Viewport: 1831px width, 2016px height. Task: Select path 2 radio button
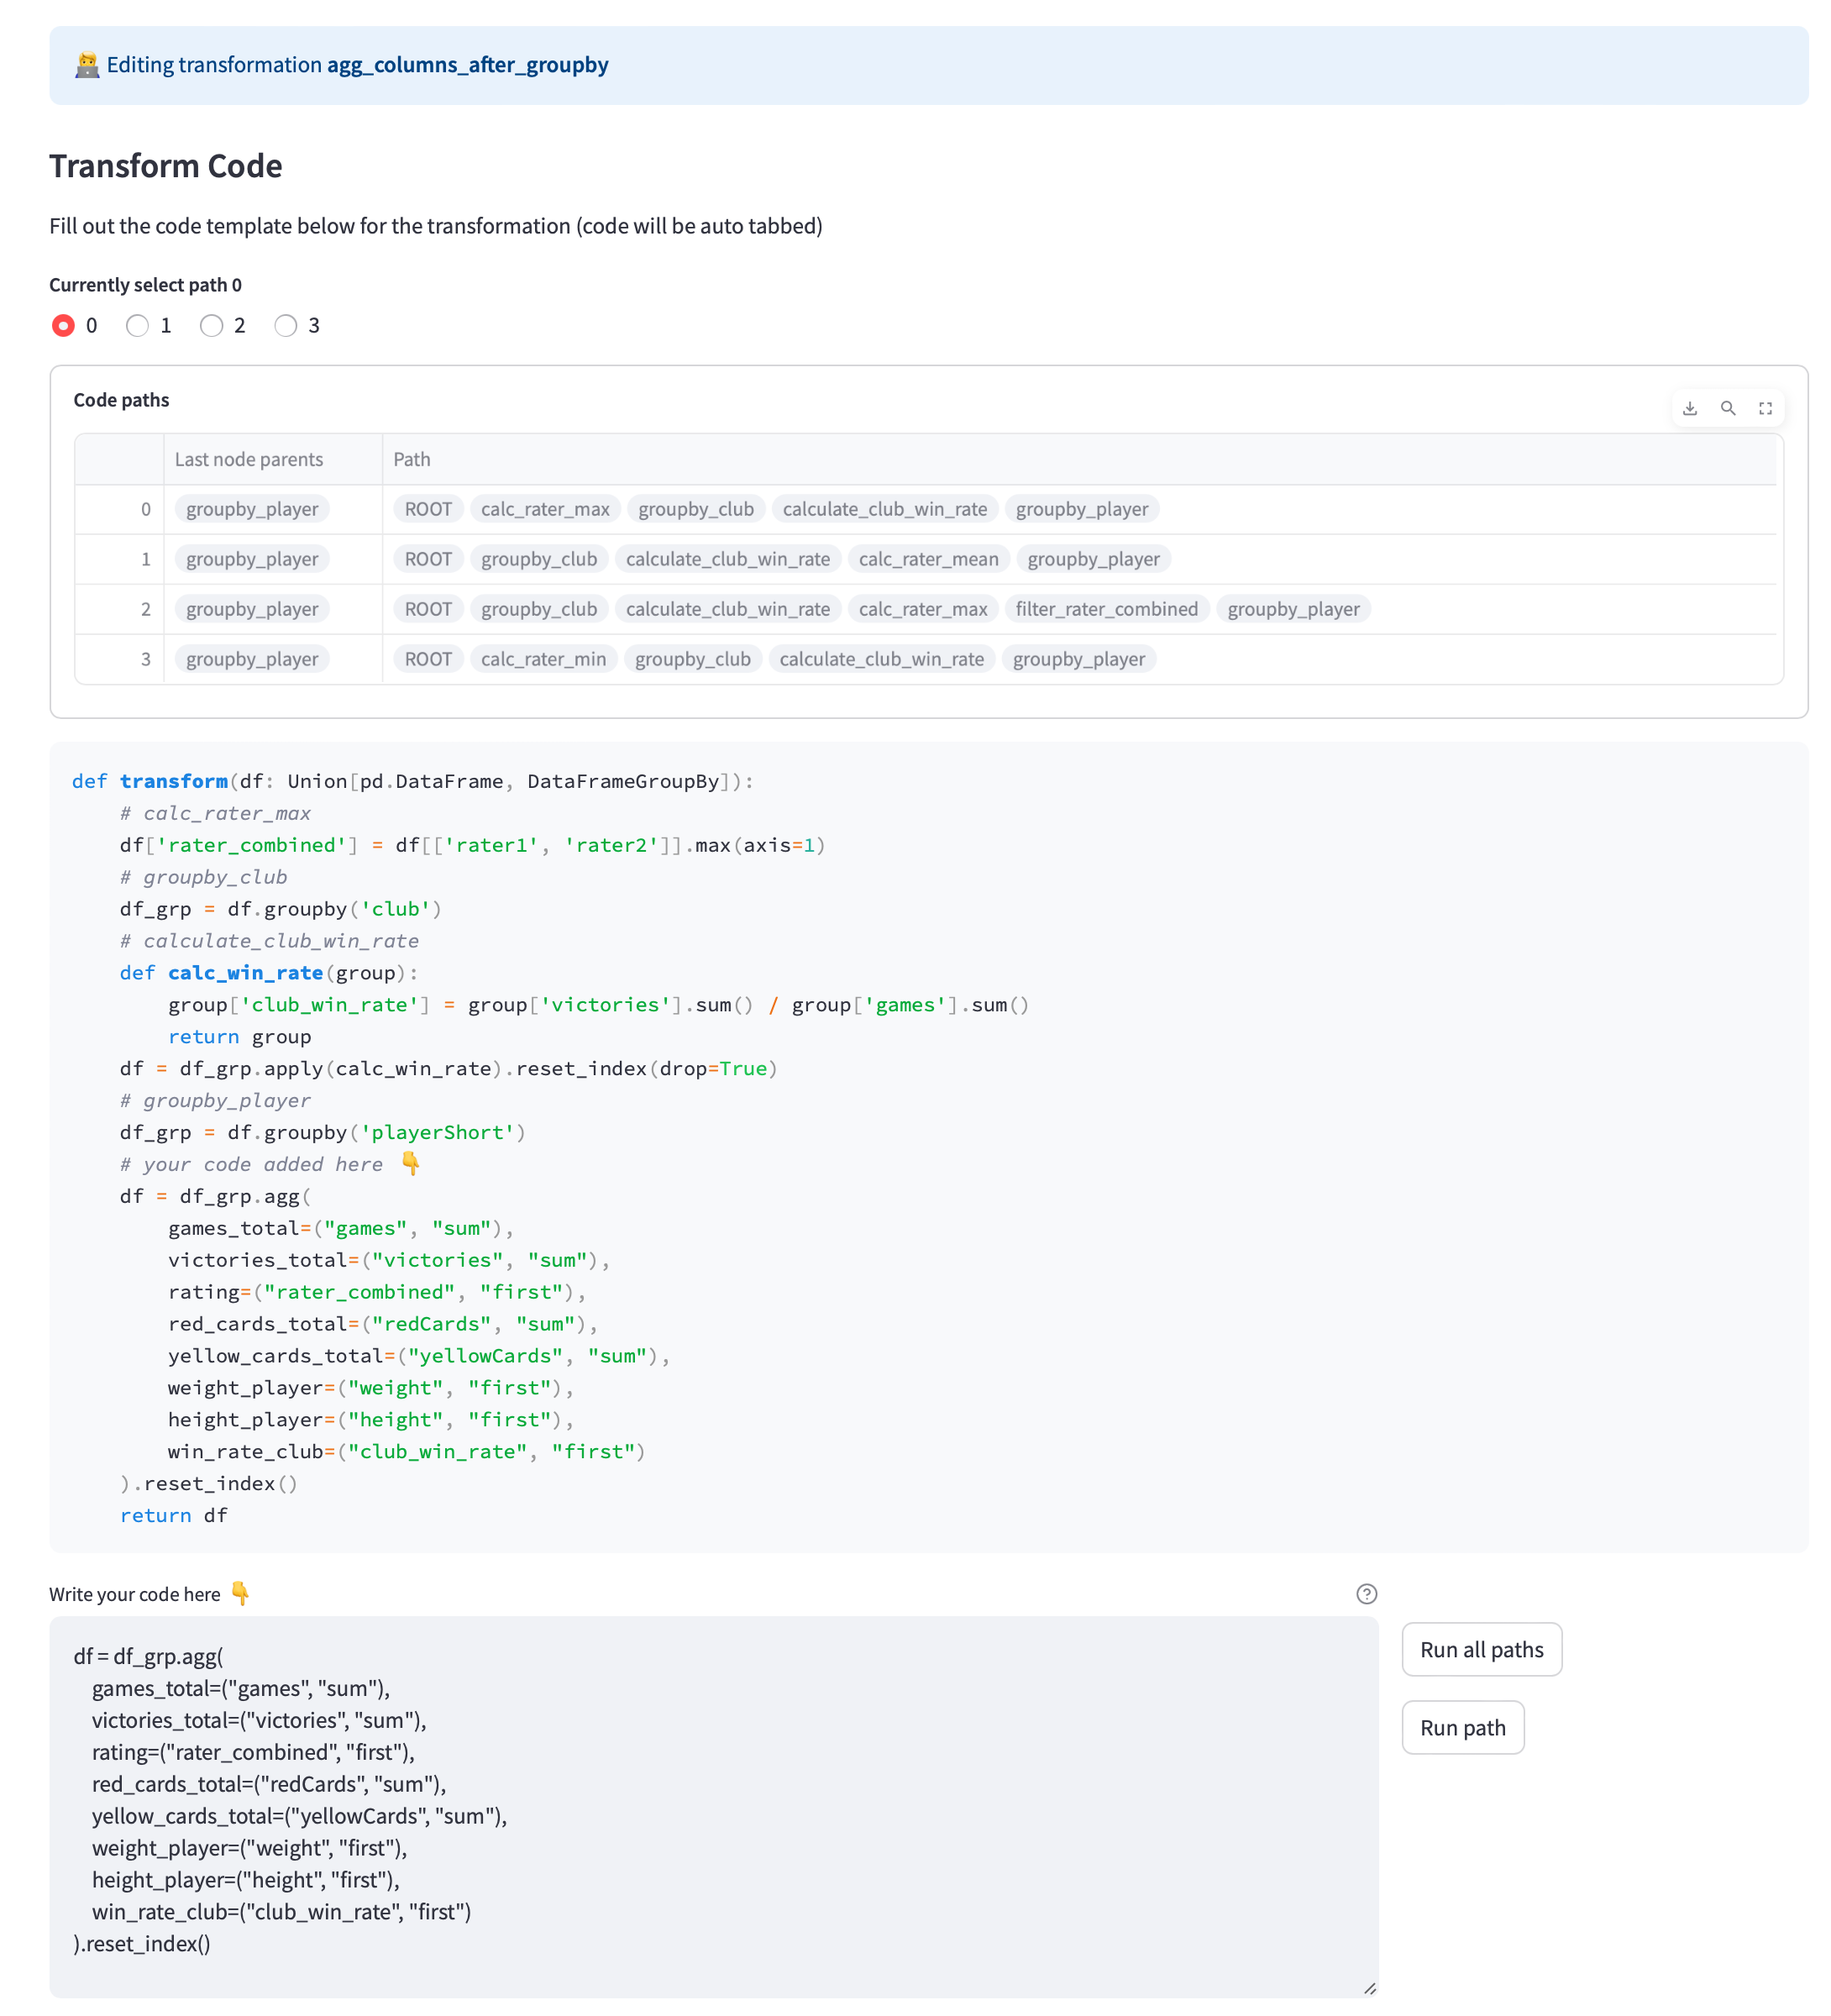[x=211, y=325]
